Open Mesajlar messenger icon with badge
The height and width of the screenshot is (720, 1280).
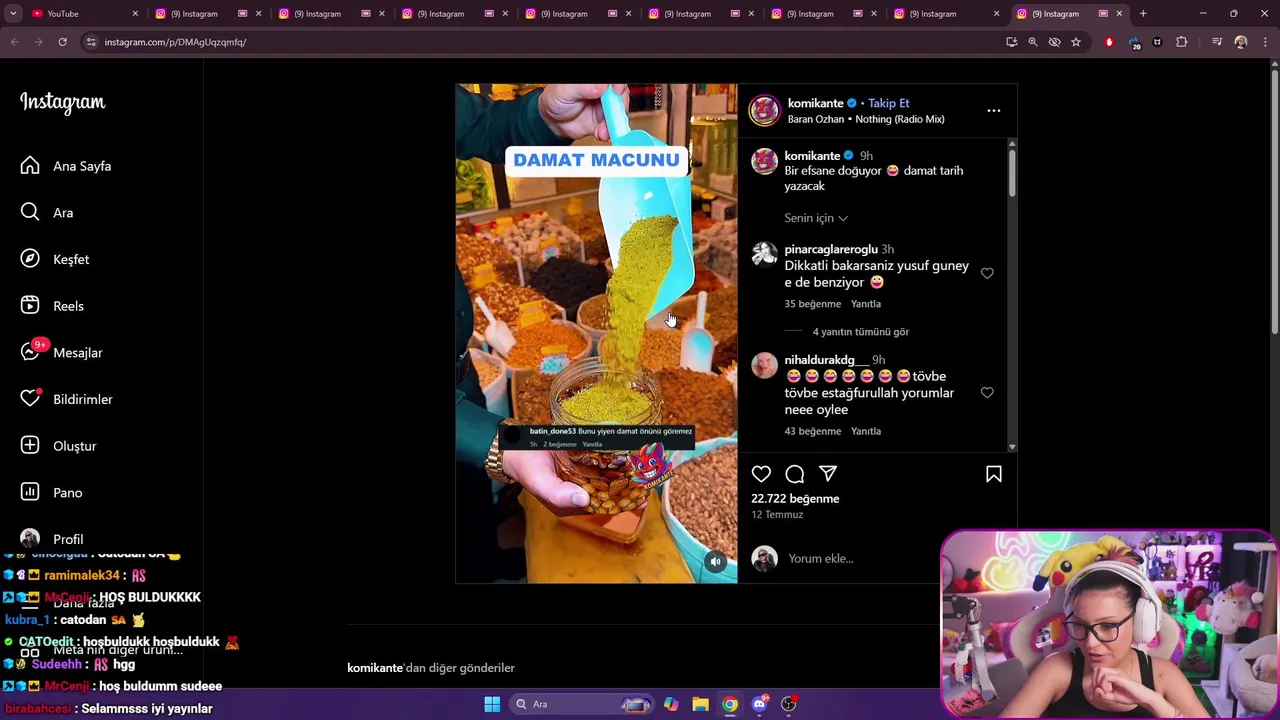click(x=30, y=352)
